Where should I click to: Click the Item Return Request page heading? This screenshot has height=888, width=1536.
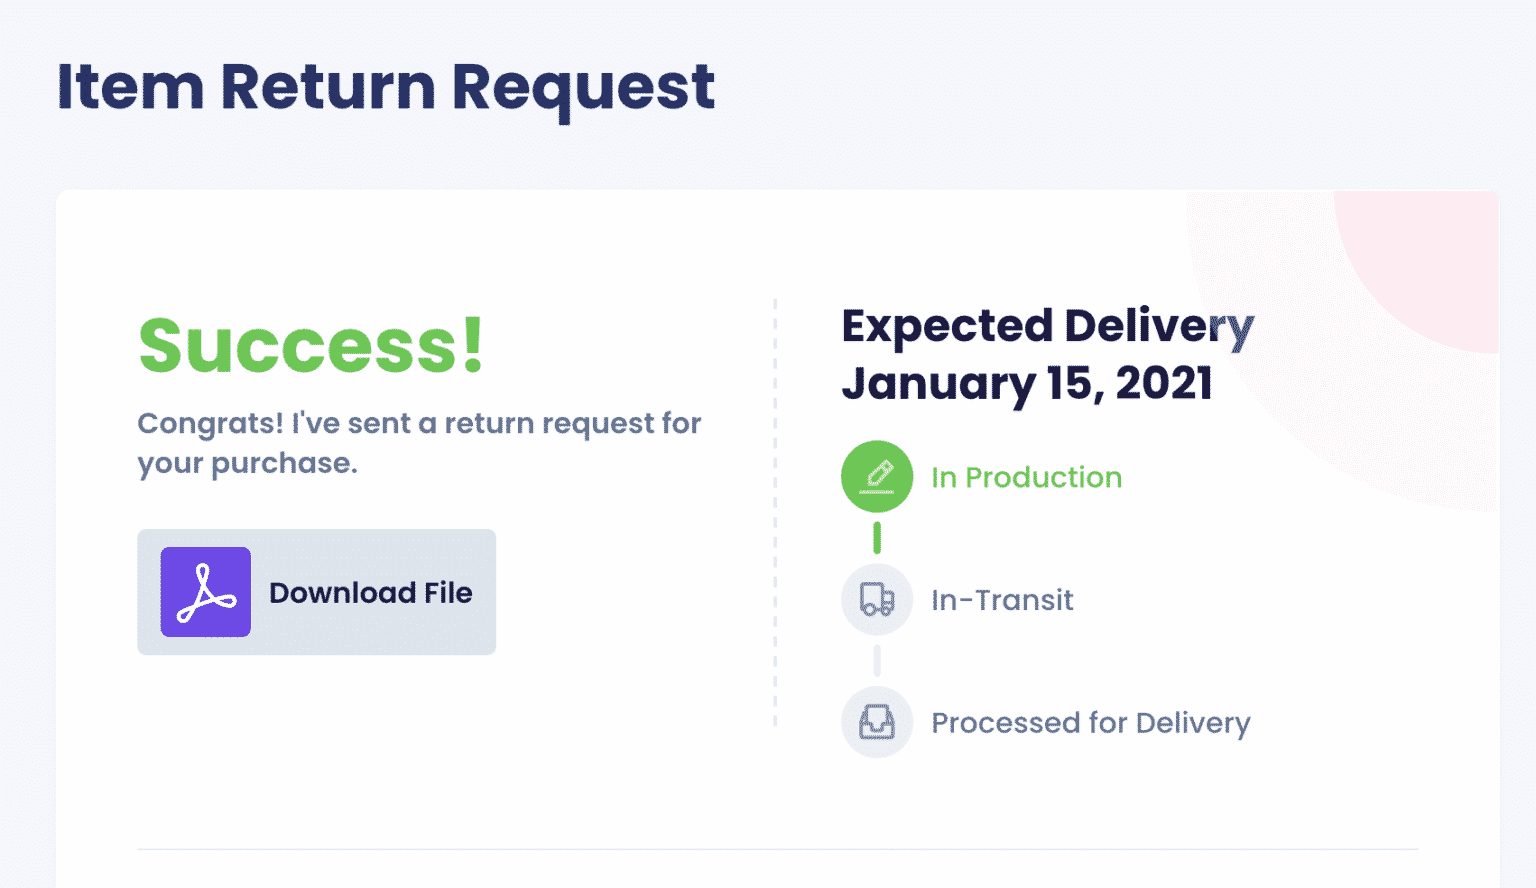tap(386, 87)
